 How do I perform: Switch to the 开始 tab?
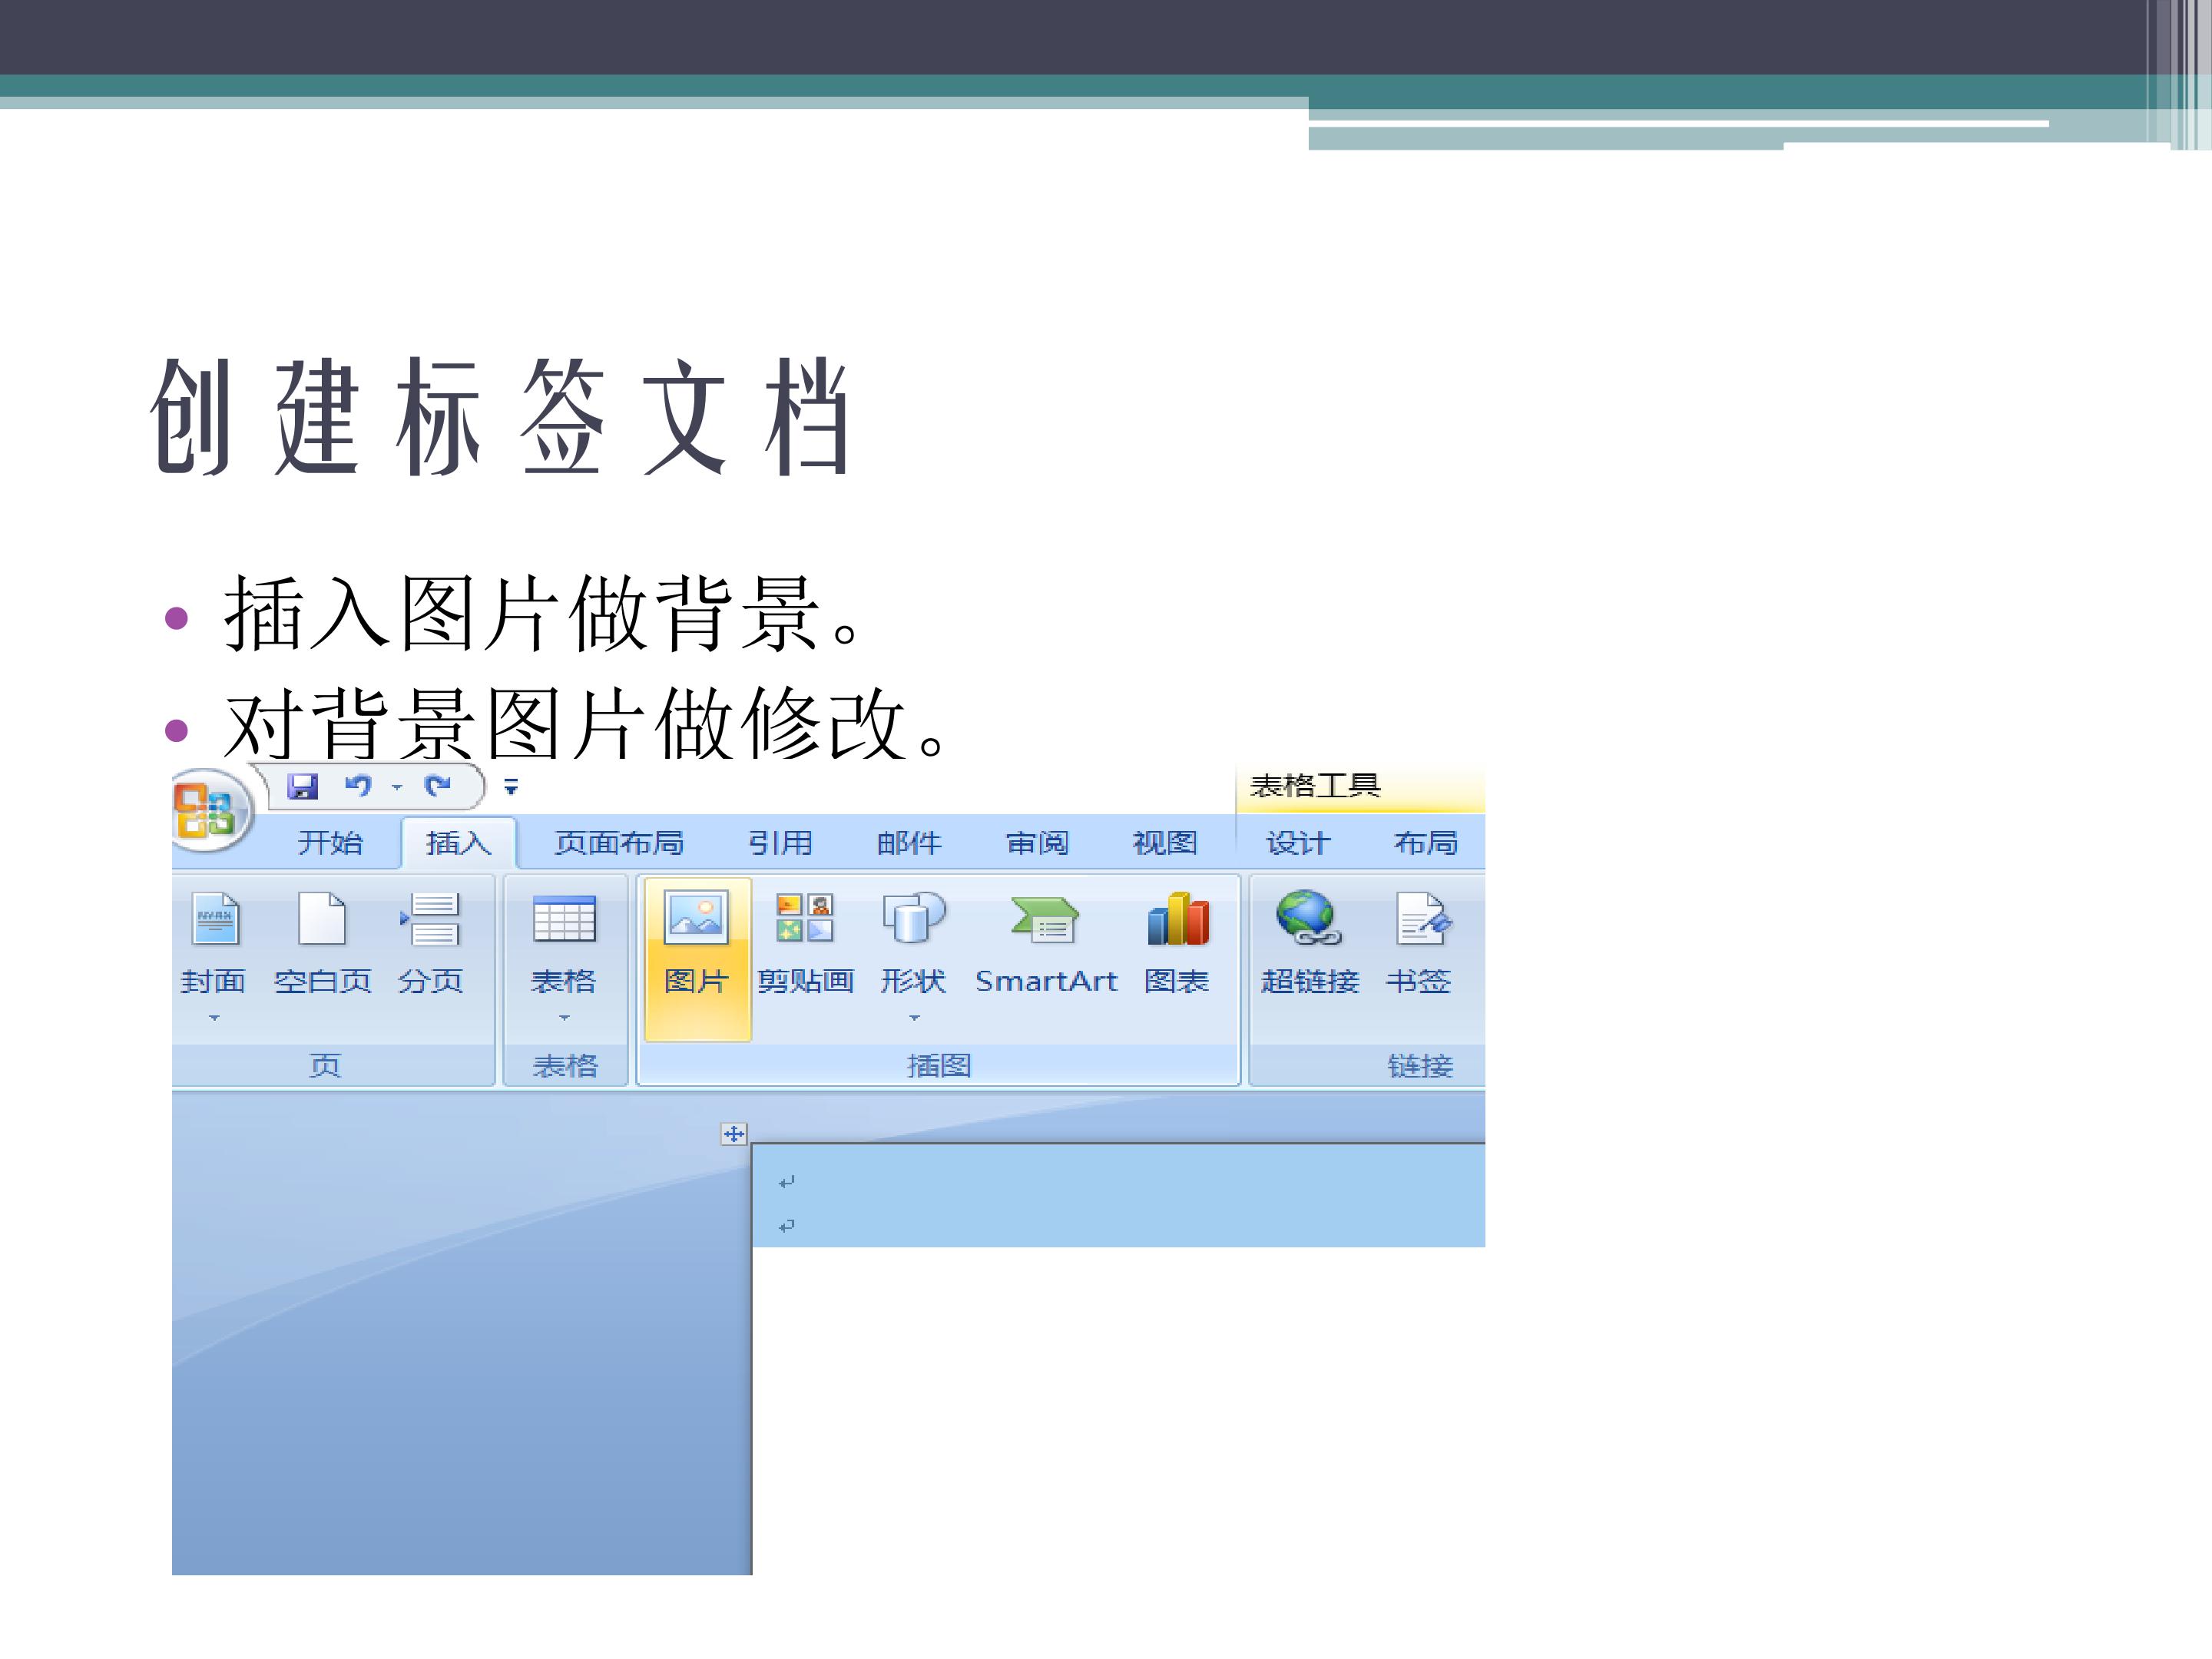coord(330,843)
